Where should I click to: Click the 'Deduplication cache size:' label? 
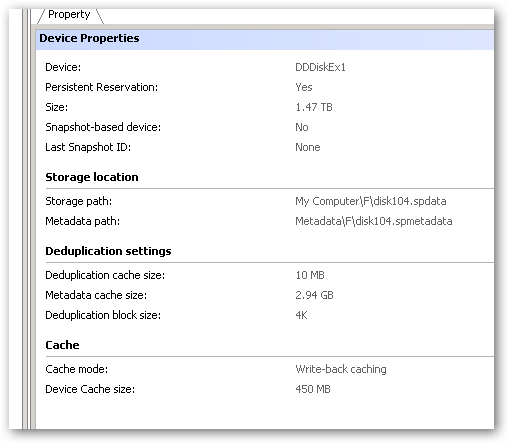click(x=105, y=275)
